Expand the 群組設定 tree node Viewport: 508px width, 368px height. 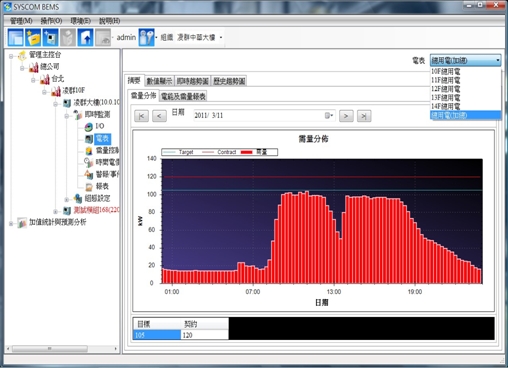[x=67, y=199]
